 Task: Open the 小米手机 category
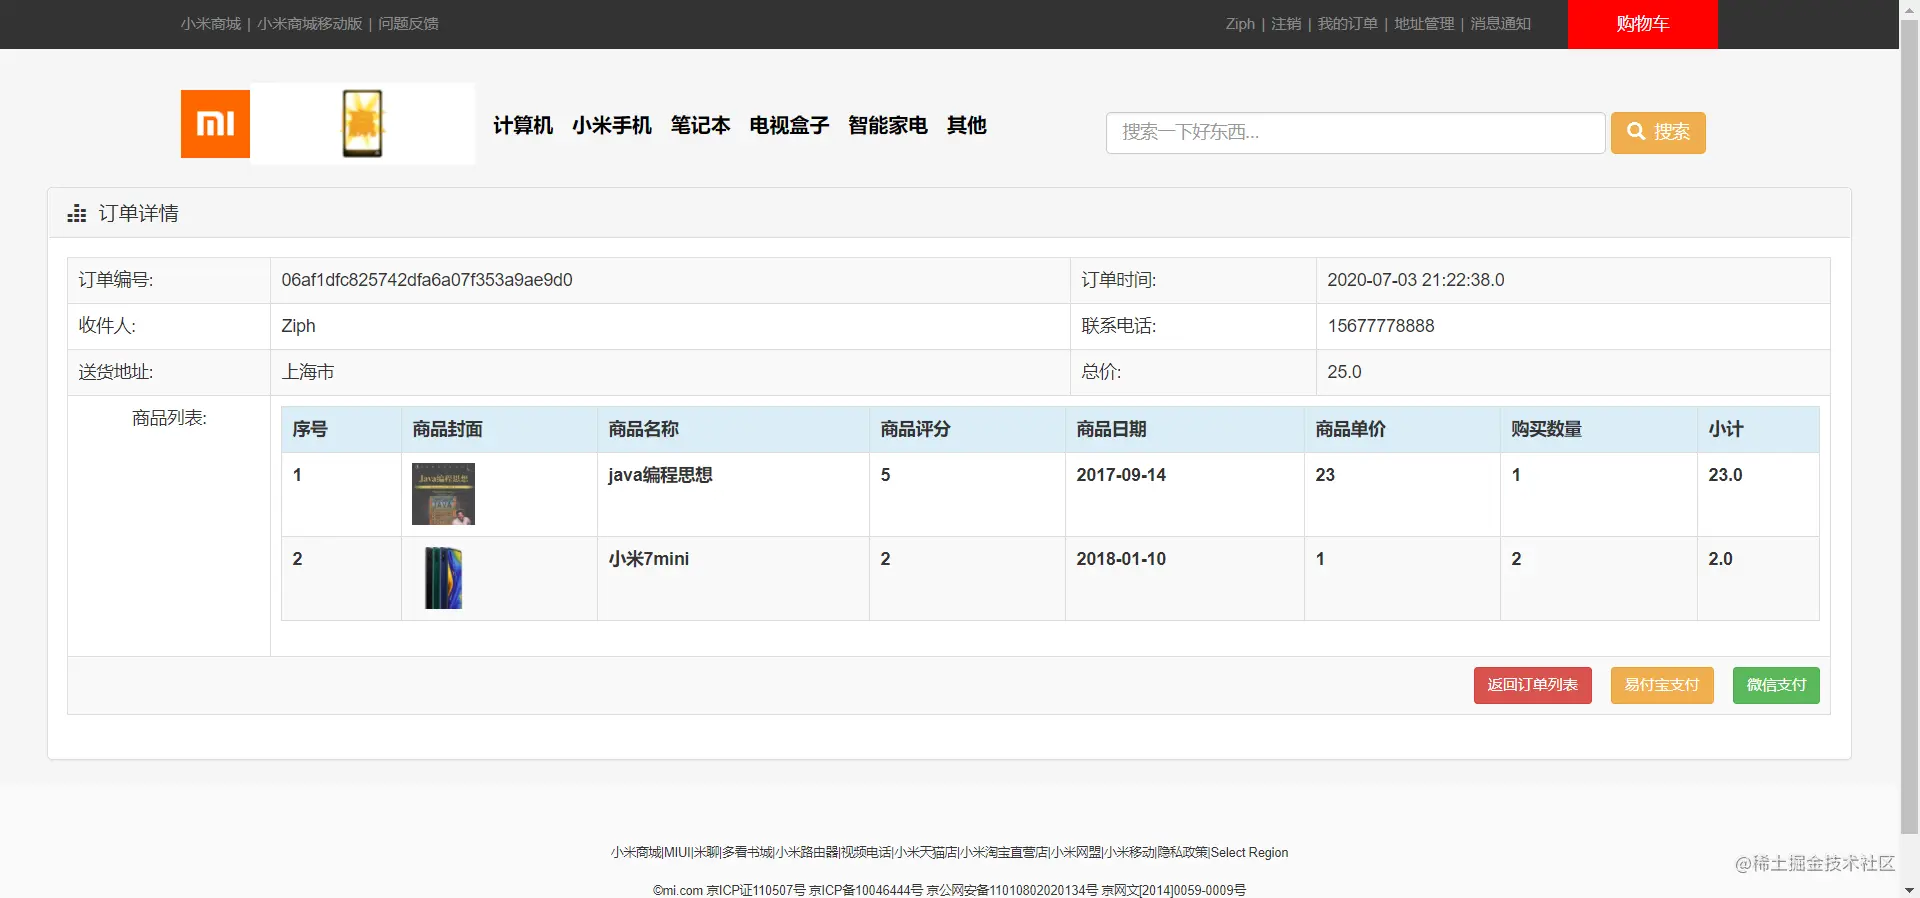[x=612, y=125]
